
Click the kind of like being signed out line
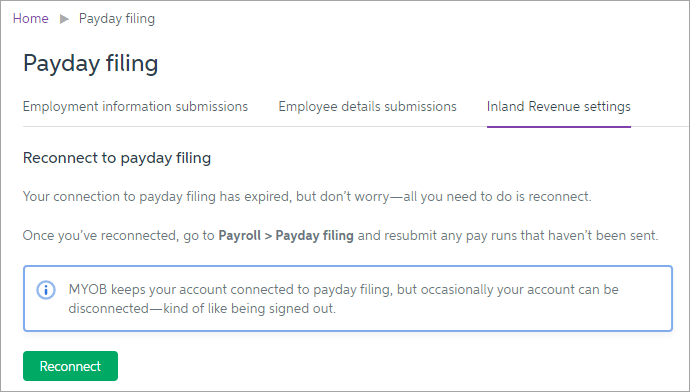pos(249,308)
